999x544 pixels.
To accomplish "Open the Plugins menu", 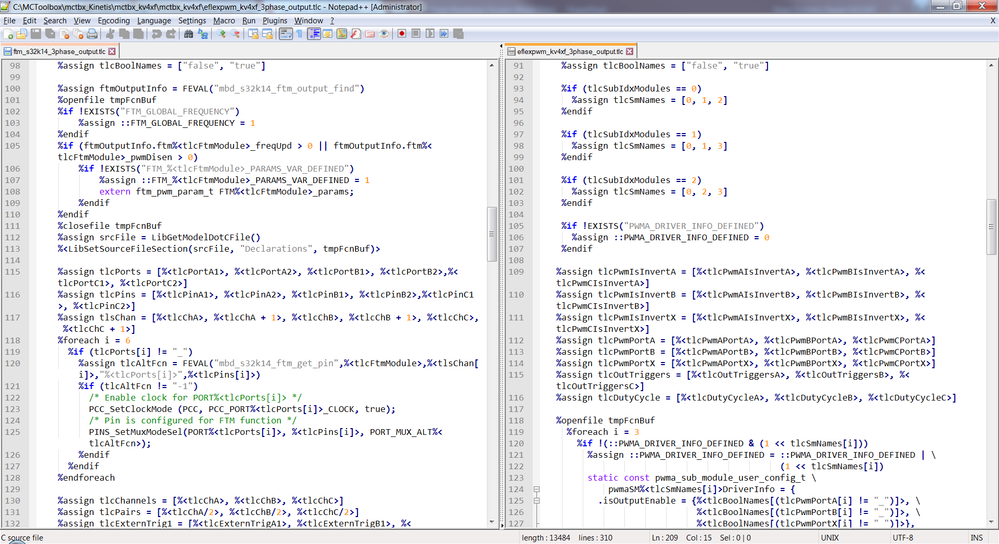I will pos(275,20).
